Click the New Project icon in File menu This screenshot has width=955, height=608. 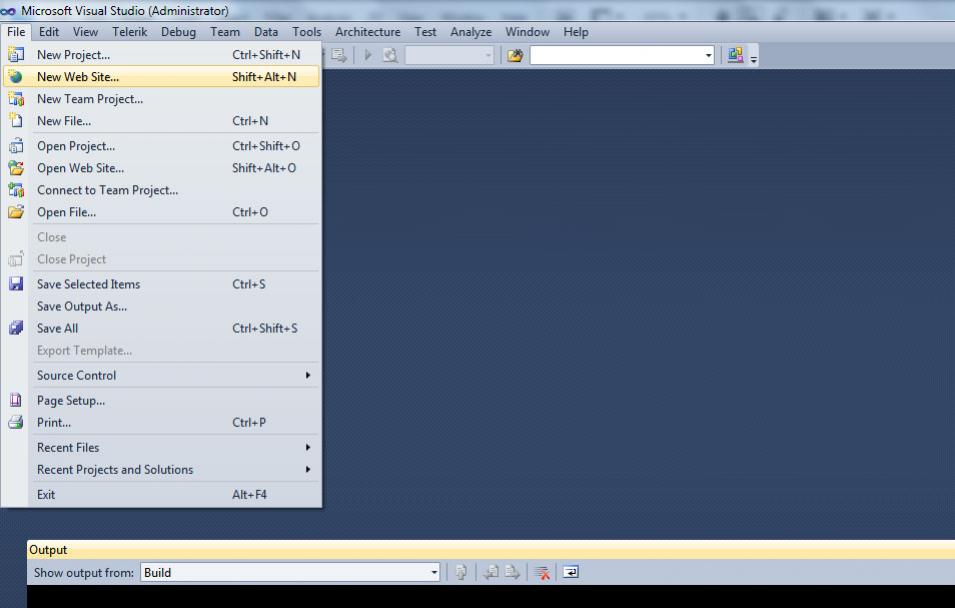pos(16,54)
